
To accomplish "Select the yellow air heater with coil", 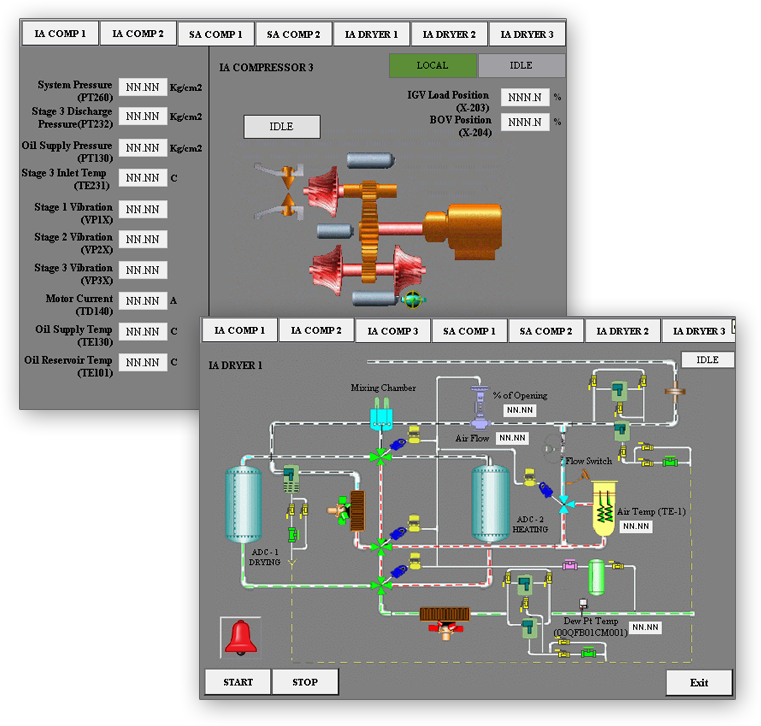I will 605,508.
